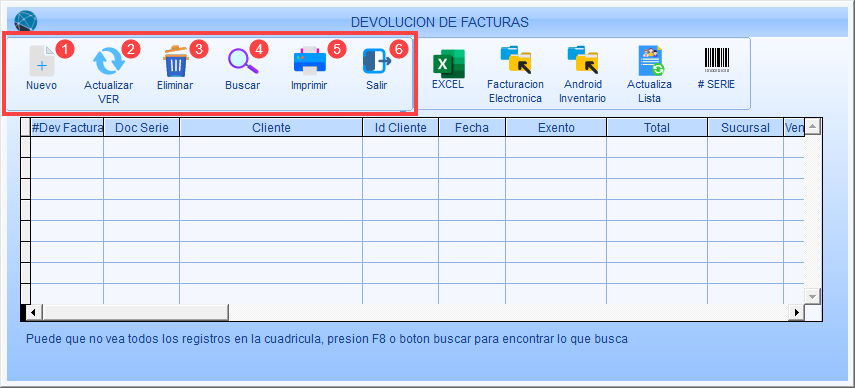Click the # SERIE barcode icon
Viewport: 855px width, 388px height.
(716, 60)
